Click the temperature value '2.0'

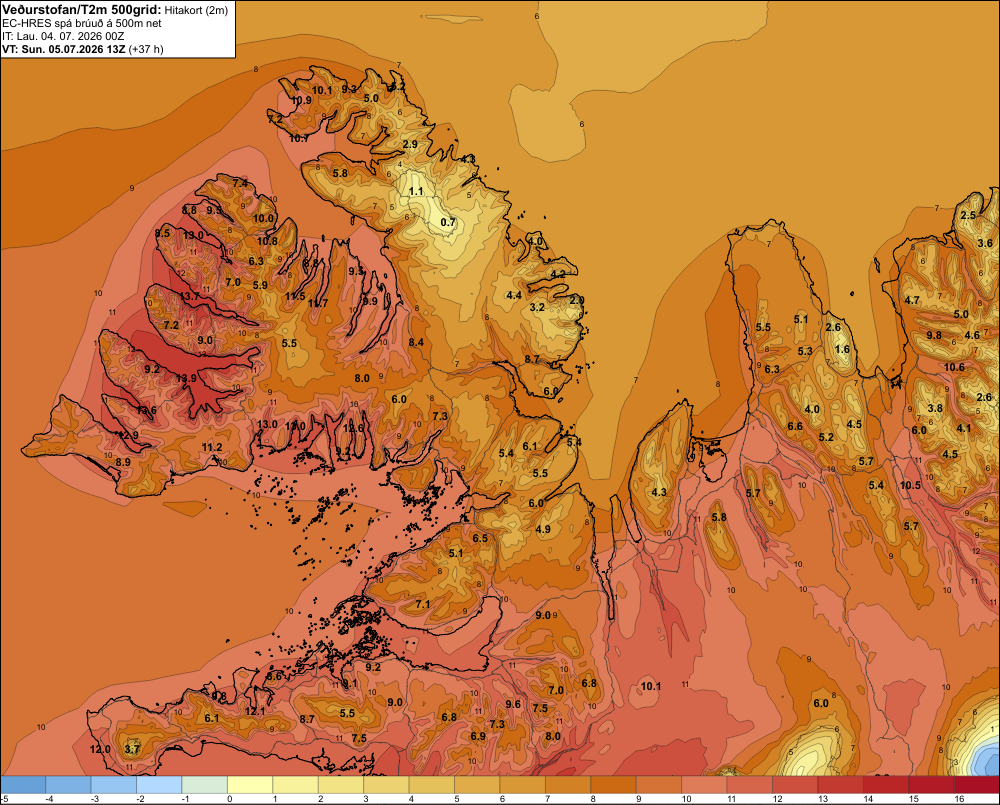click(577, 300)
